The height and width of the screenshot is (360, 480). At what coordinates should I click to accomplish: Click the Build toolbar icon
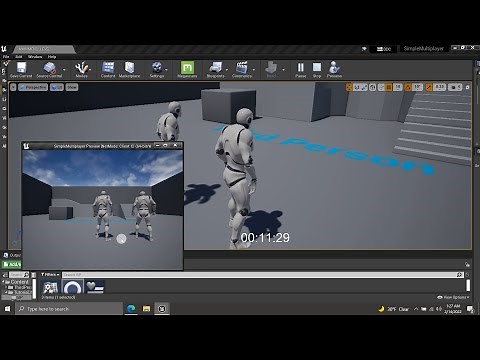coord(271,69)
